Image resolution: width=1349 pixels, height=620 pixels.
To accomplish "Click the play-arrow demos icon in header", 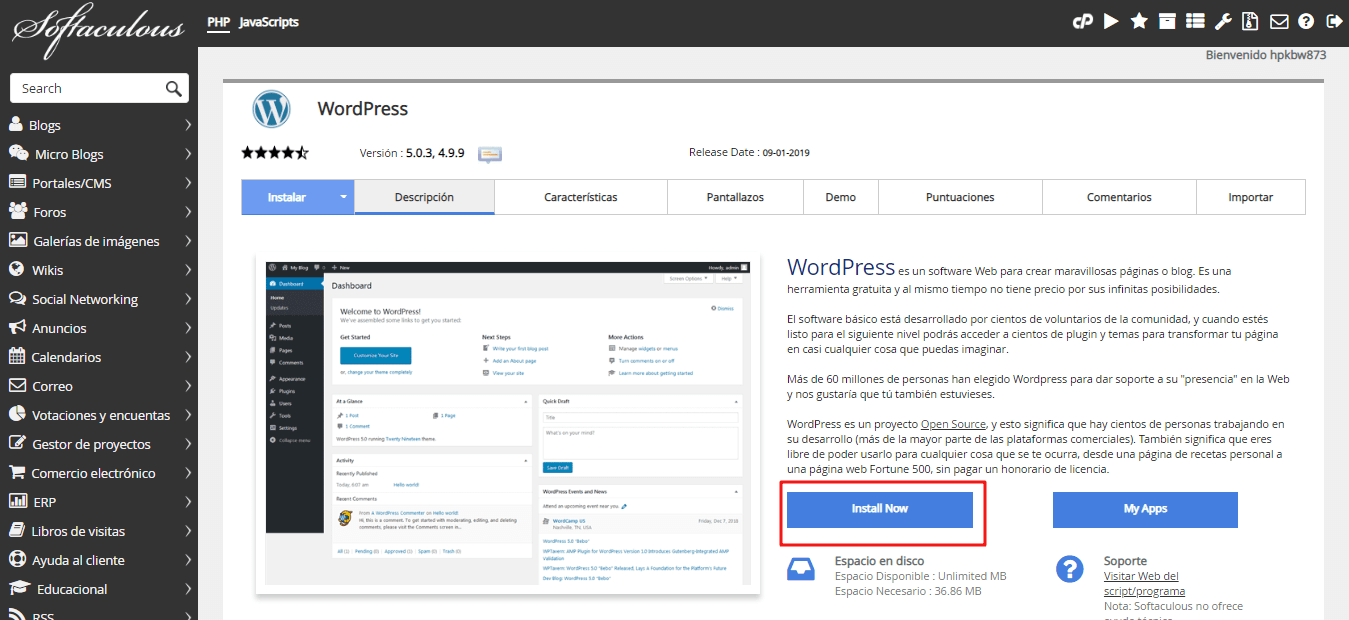I will (x=1111, y=21).
